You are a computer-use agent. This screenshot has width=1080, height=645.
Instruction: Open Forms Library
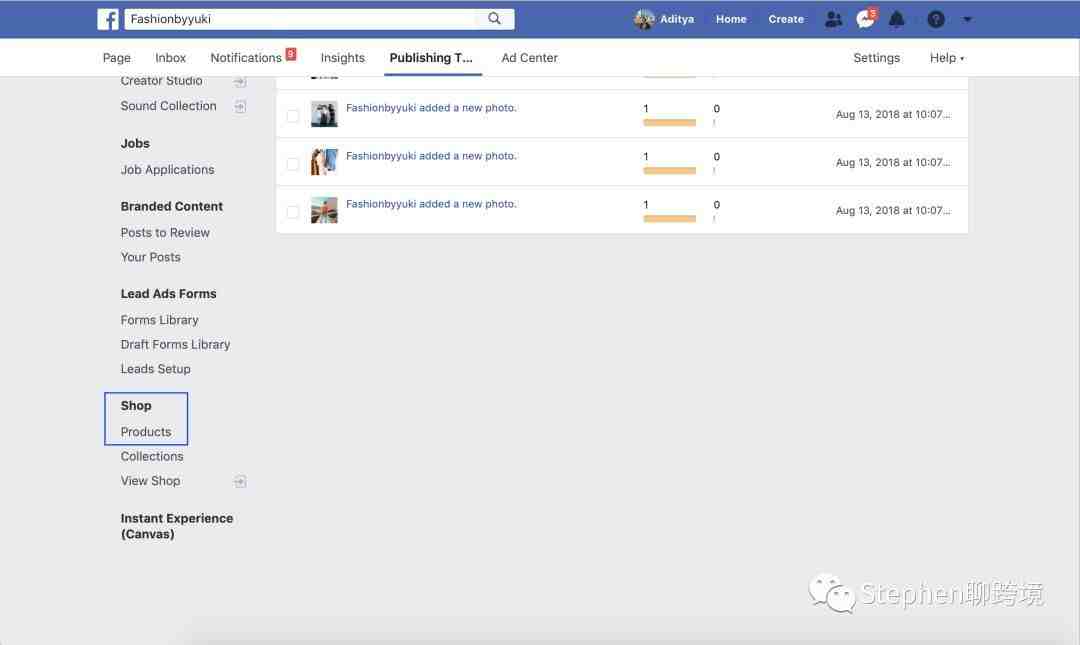coord(159,320)
